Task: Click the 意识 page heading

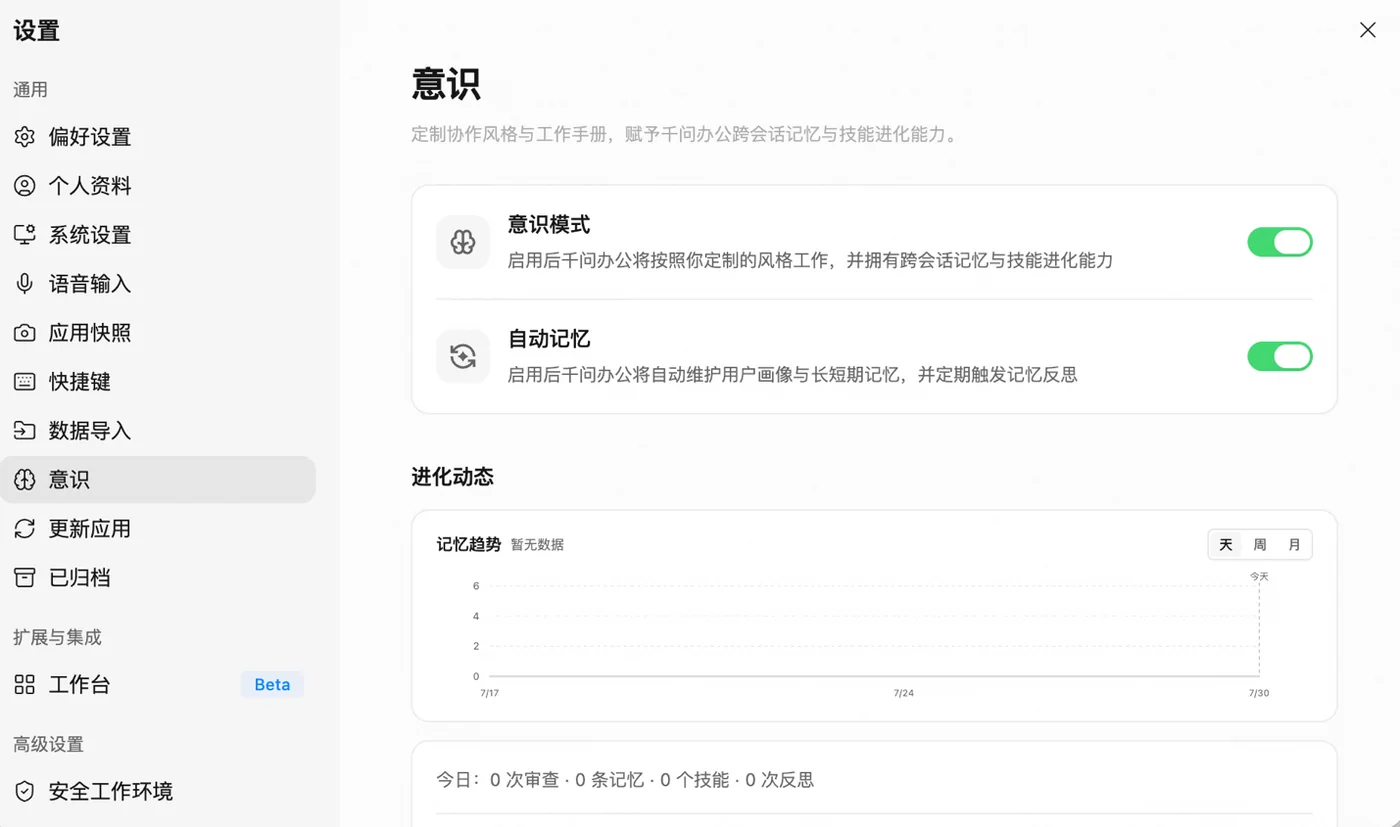Action: pos(446,84)
